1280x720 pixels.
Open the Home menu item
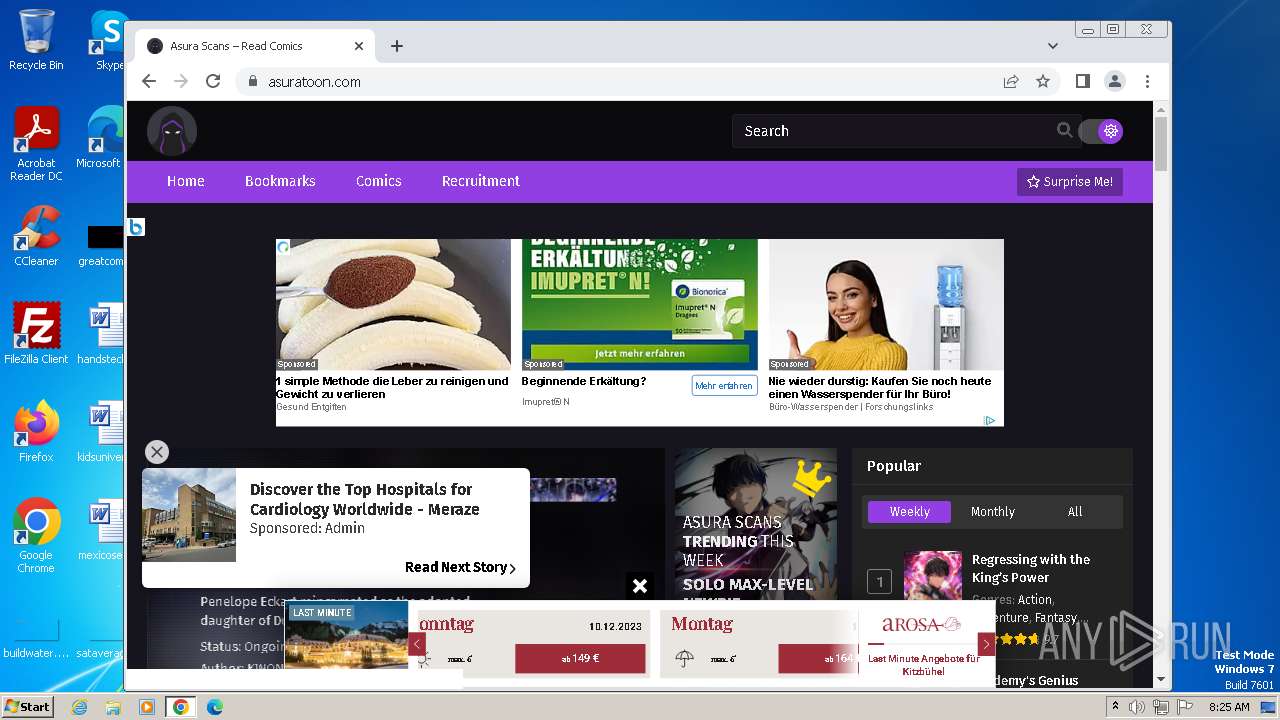coord(186,181)
